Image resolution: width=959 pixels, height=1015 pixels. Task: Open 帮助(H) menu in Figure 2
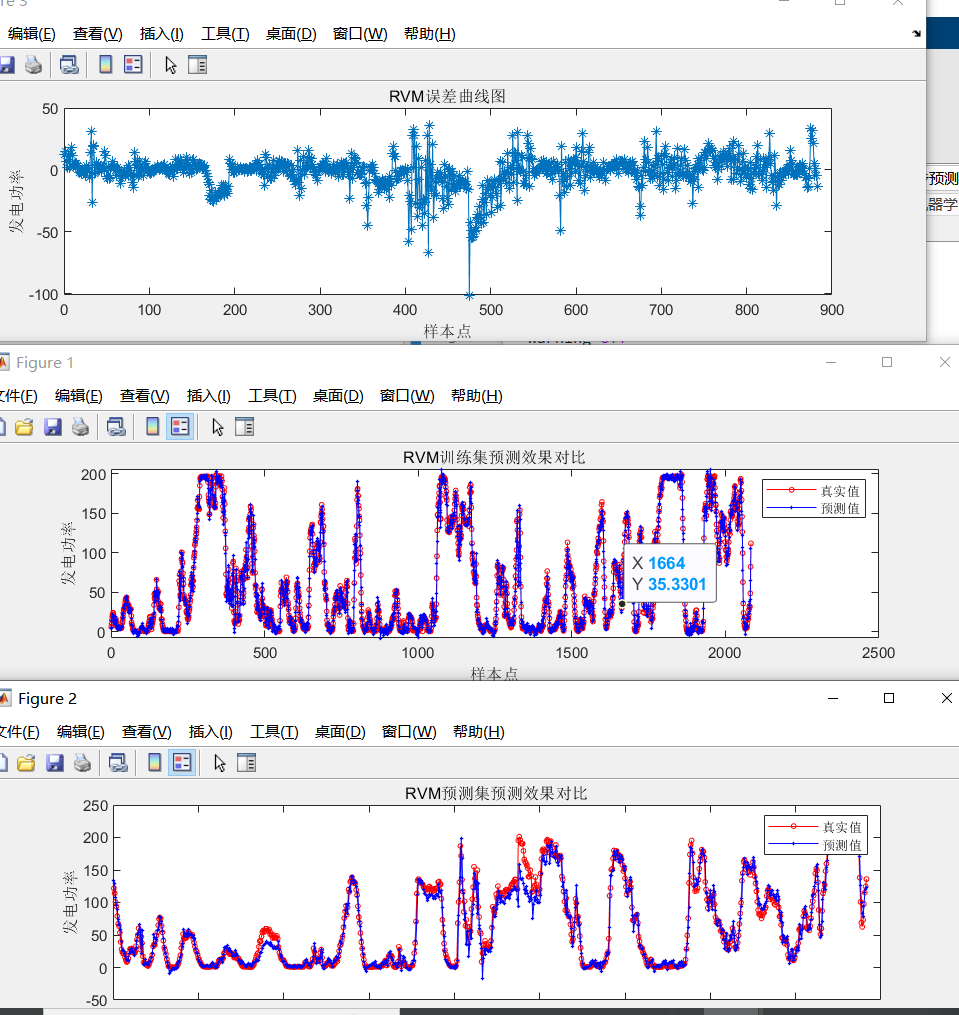[478, 731]
